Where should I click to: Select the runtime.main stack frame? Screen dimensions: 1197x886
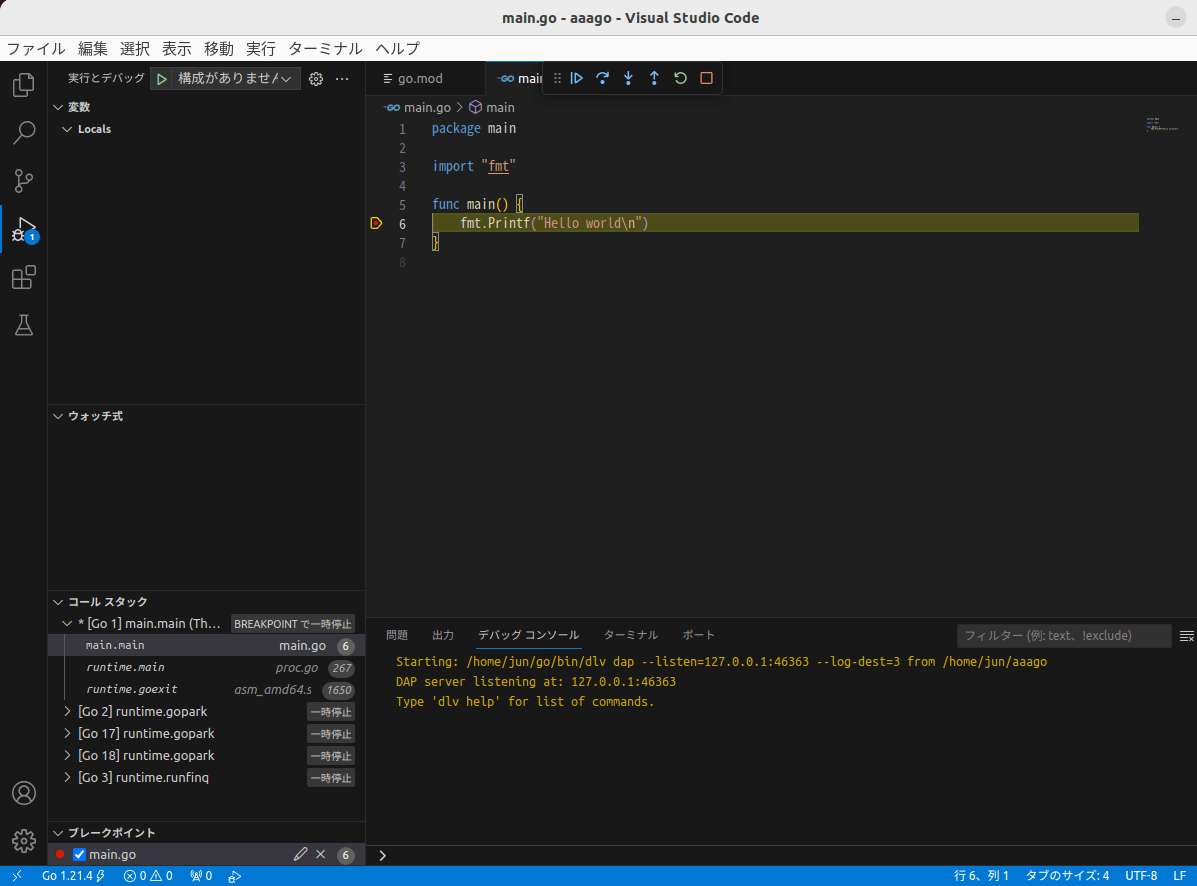coord(206,668)
